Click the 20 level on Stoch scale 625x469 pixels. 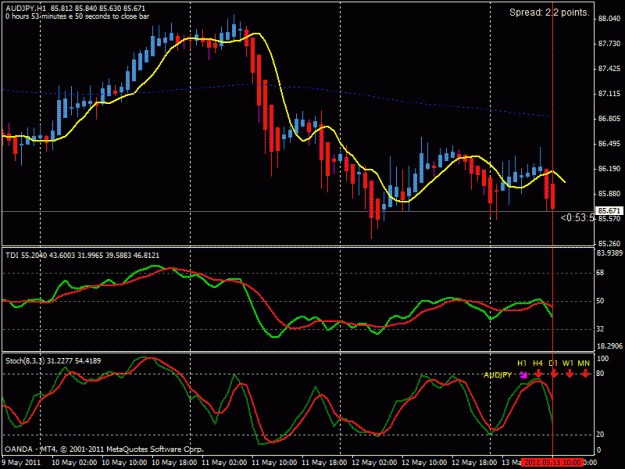[x=600, y=435]
